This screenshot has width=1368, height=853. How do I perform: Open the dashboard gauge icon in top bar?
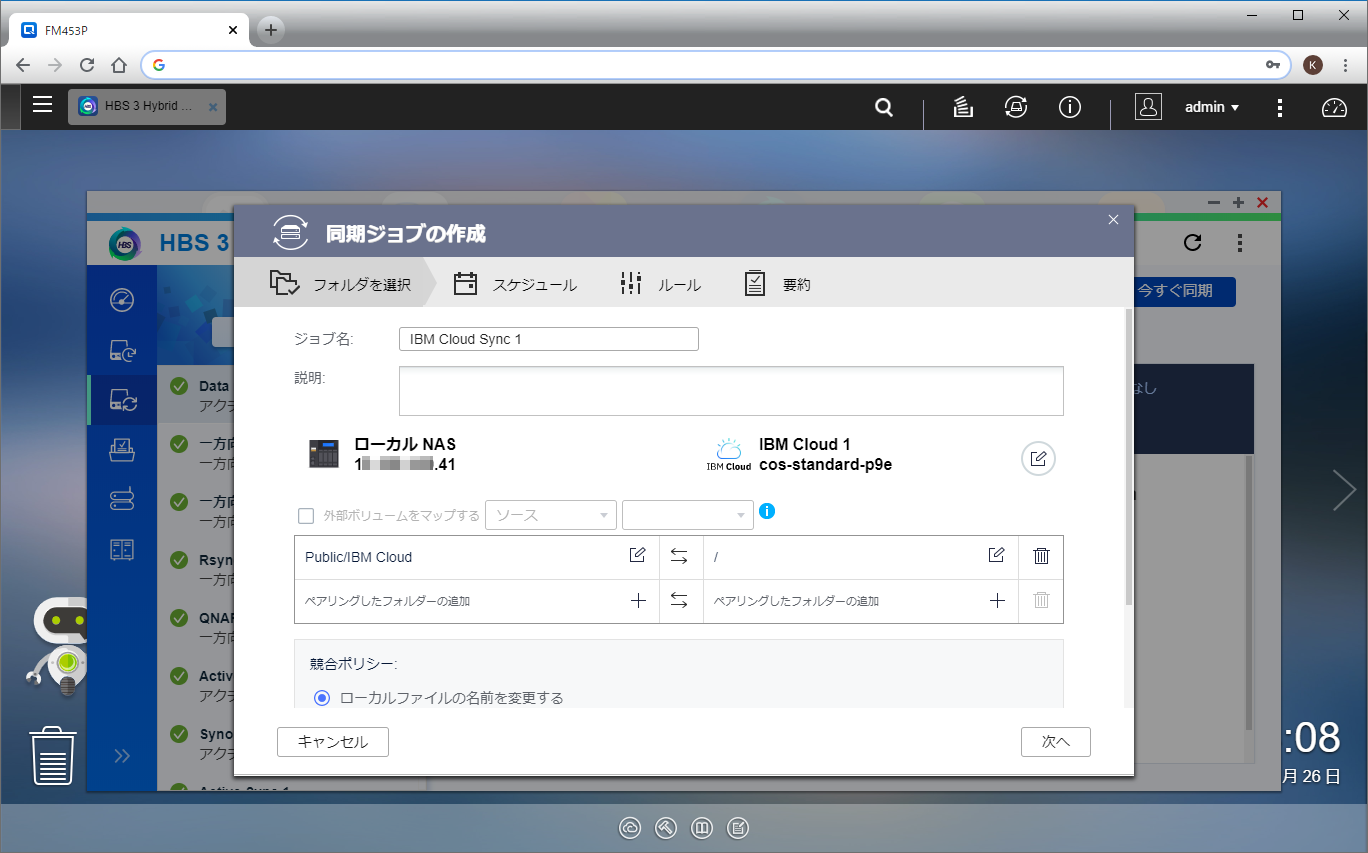pos(1335,108)
